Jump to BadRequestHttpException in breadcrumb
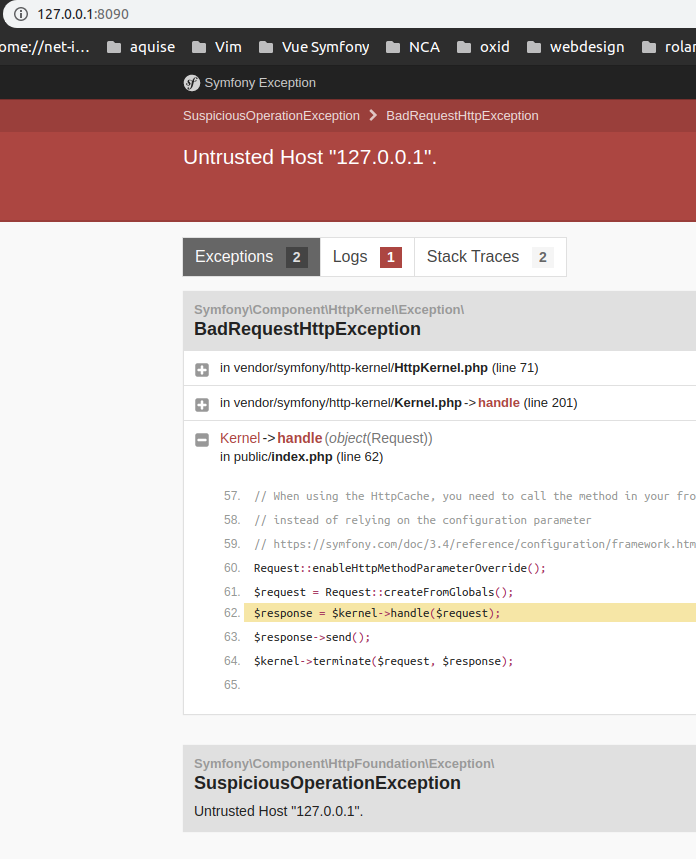696x859 pixels. [462, 116]
